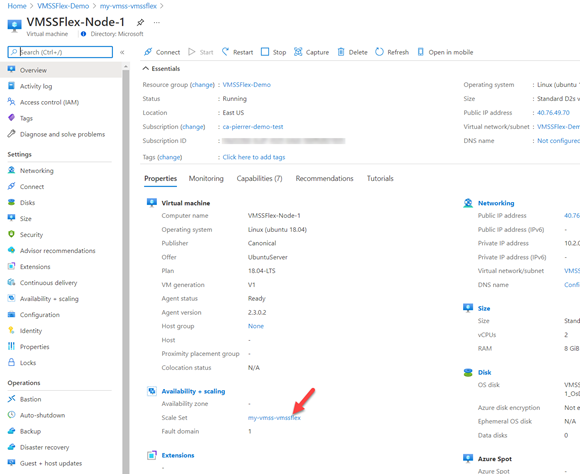This screenshot has height=474, width=580.
Task: Switch to the Monitoring tab
Action: point(206,178)
